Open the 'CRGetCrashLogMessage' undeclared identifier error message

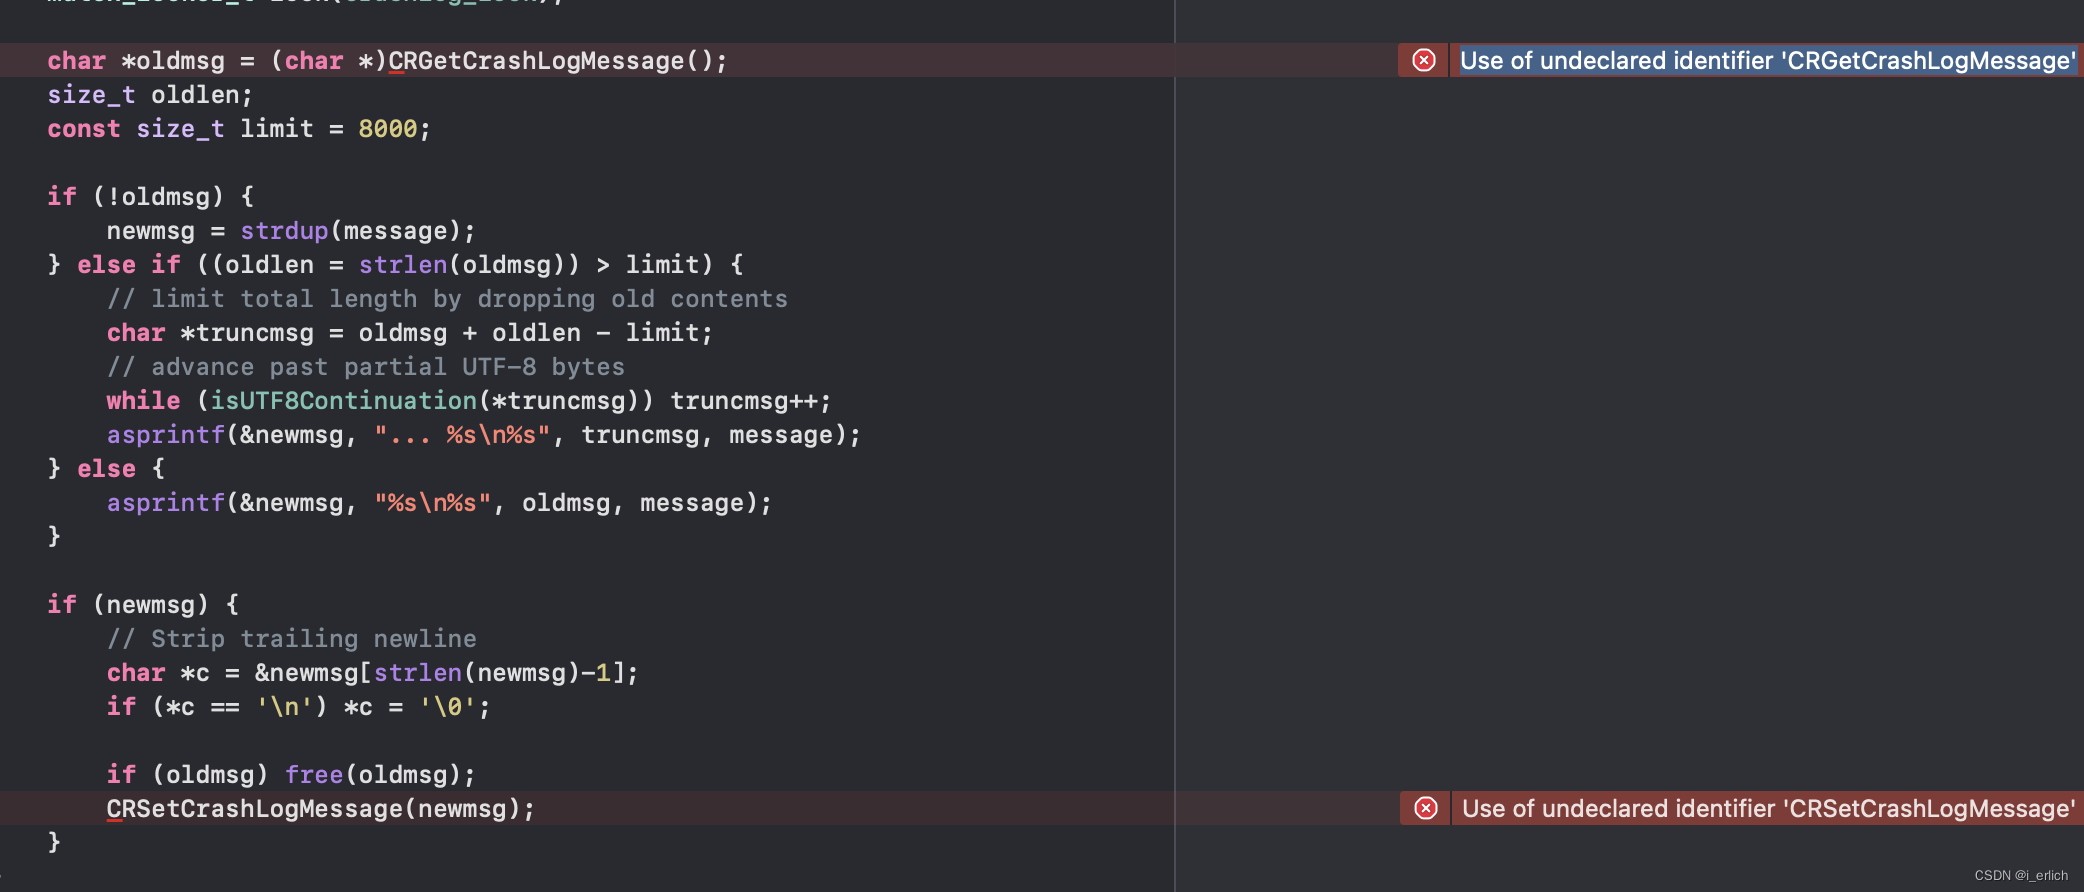point(1768,60)
